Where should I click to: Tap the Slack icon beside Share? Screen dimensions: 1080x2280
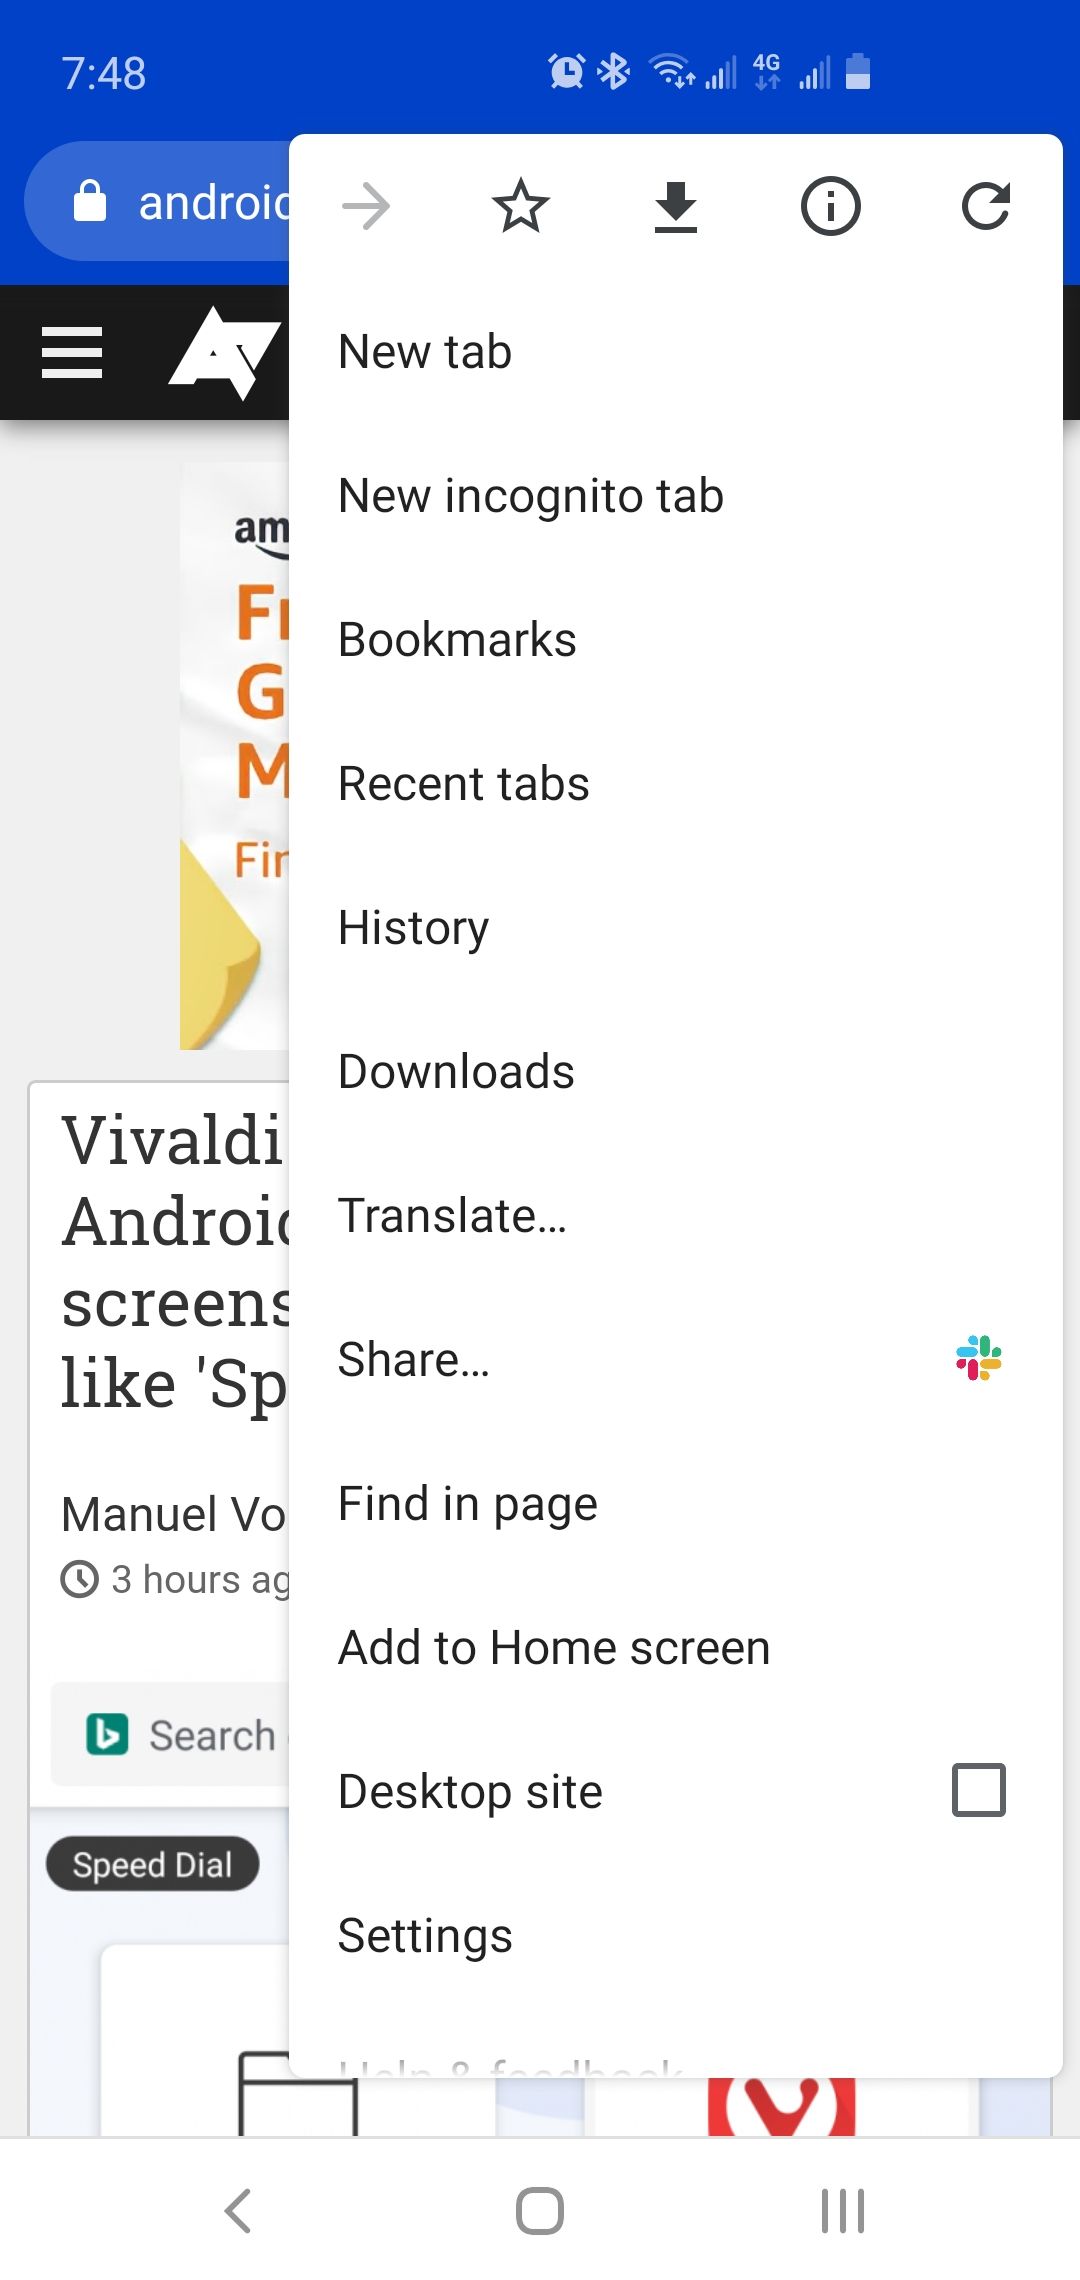pos(978,1358)
